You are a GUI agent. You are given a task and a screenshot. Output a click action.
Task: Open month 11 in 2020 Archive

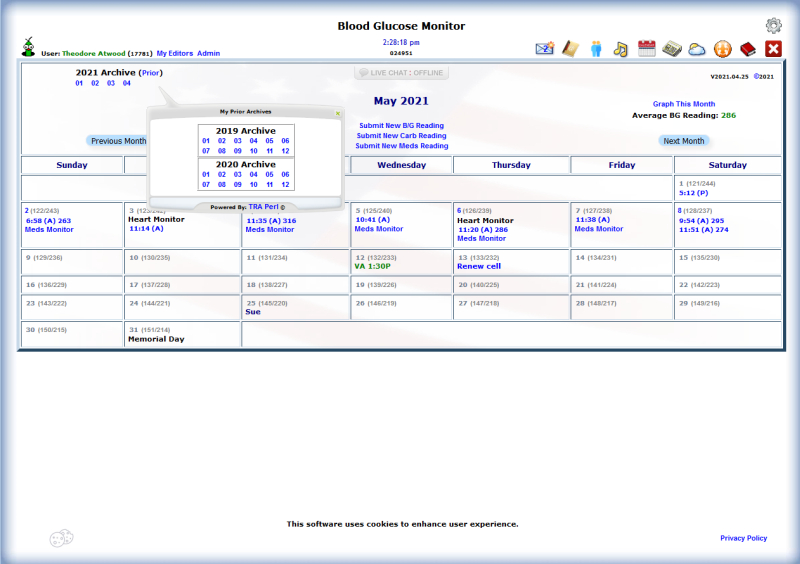tap(269, 185)
